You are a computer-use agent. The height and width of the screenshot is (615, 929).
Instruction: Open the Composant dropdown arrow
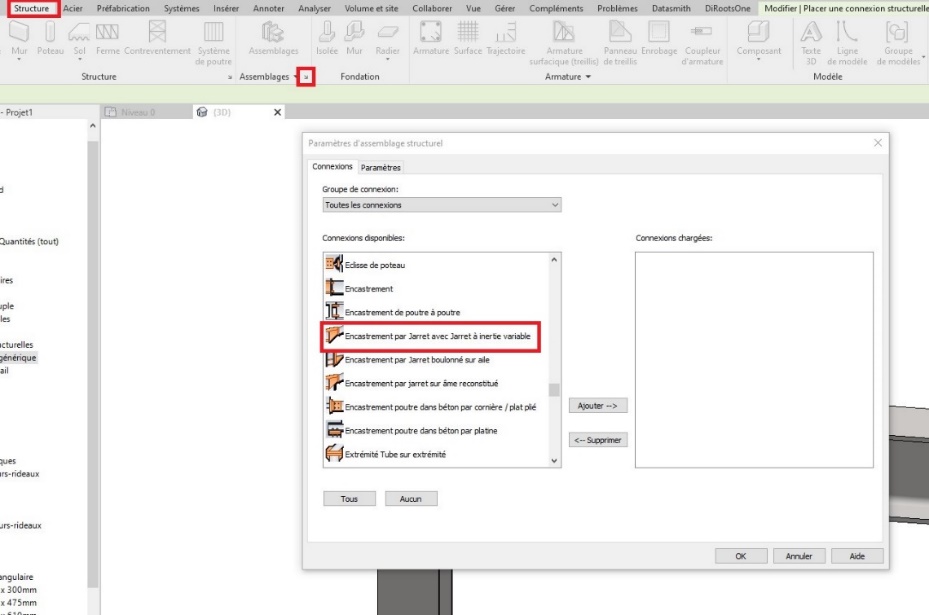click(x=758, y=59)
